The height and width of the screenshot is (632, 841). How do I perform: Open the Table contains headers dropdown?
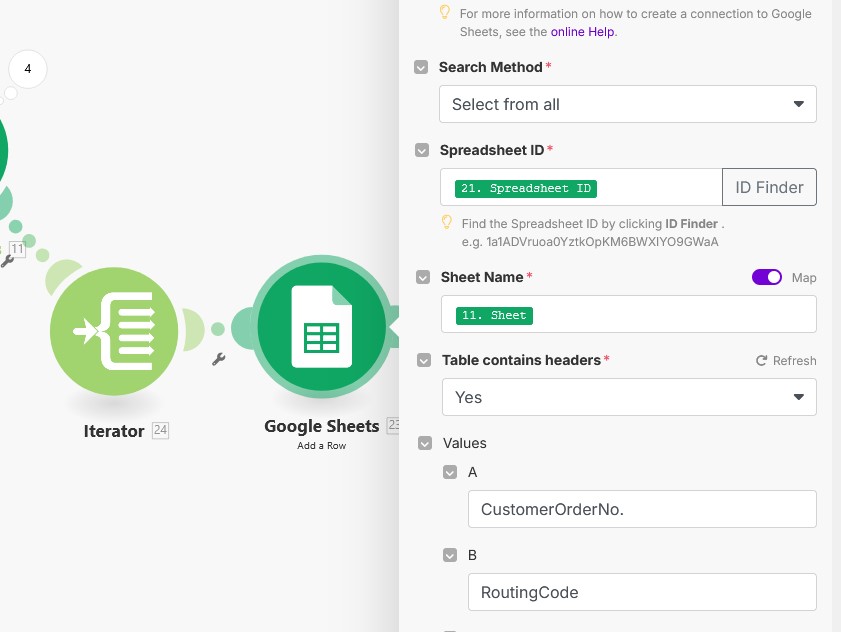coord(629,397)
